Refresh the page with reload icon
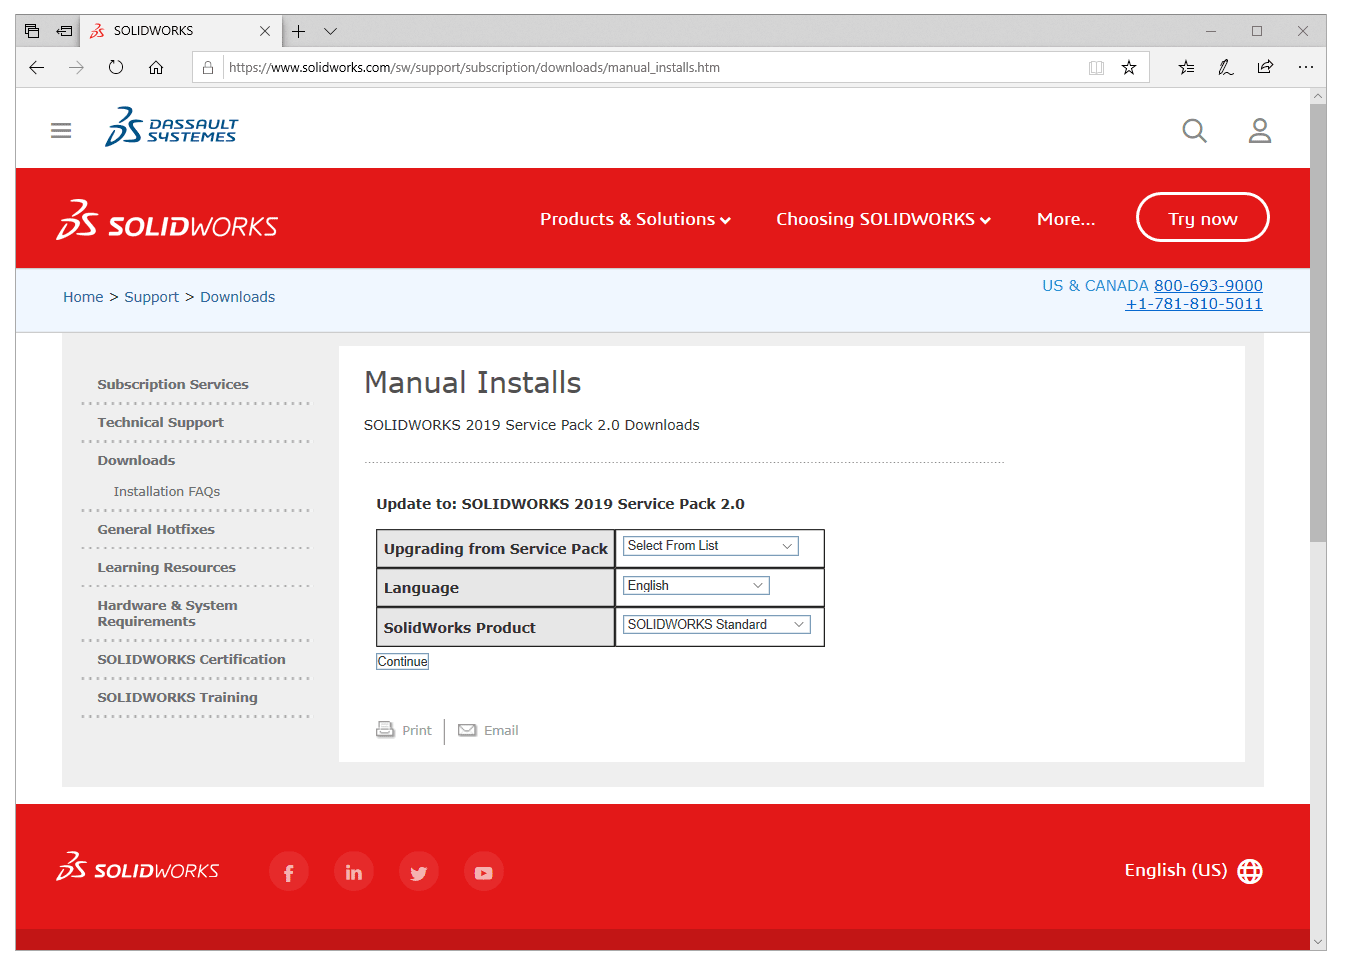The width and height of the screenshot is (1346, 965). 116,67
